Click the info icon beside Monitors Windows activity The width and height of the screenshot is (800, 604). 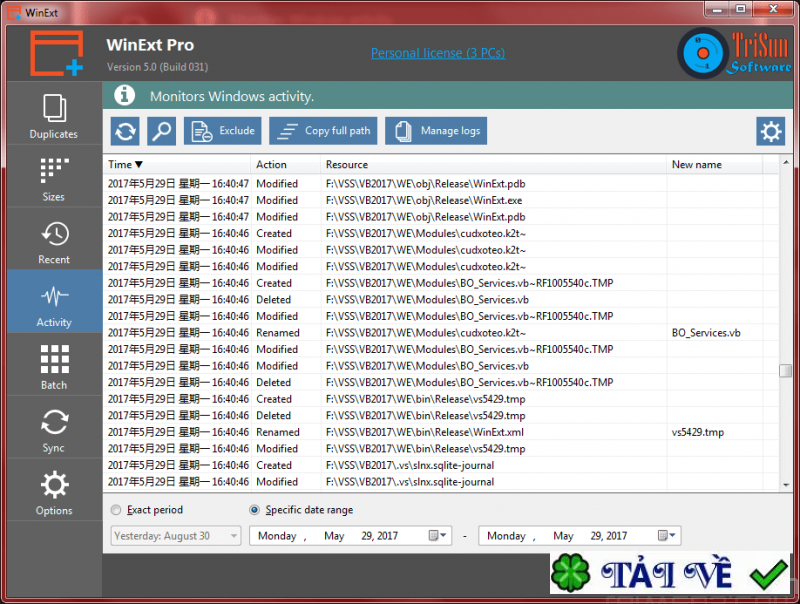point(124,95)
